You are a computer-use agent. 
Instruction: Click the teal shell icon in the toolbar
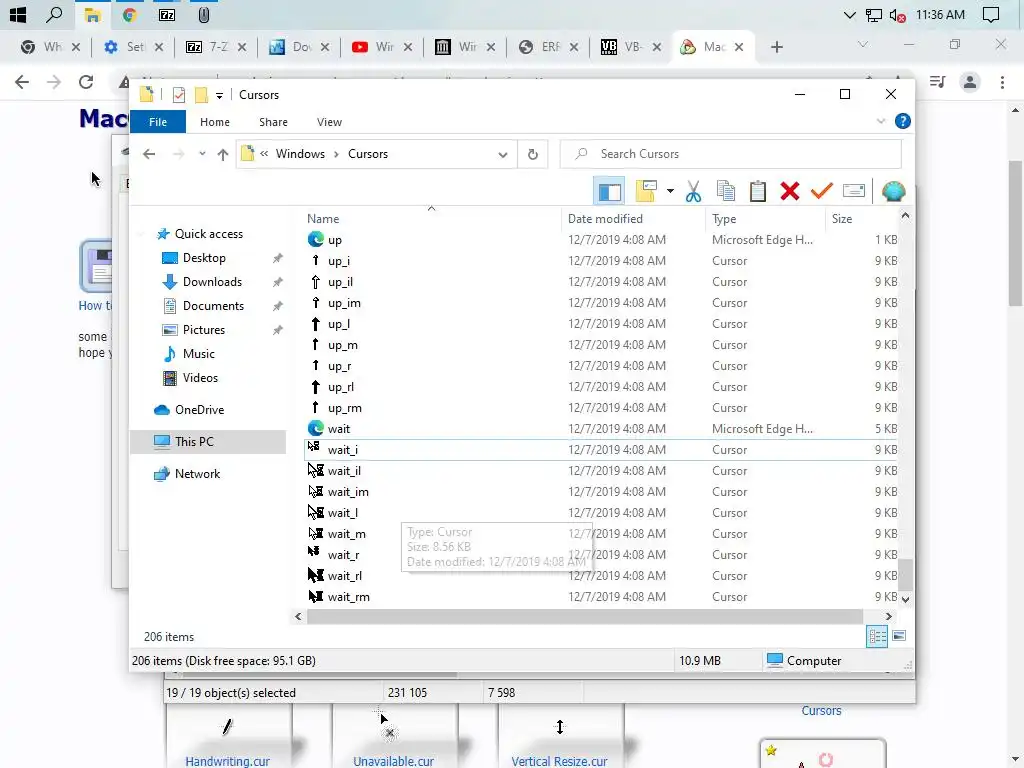pos(893,191)
